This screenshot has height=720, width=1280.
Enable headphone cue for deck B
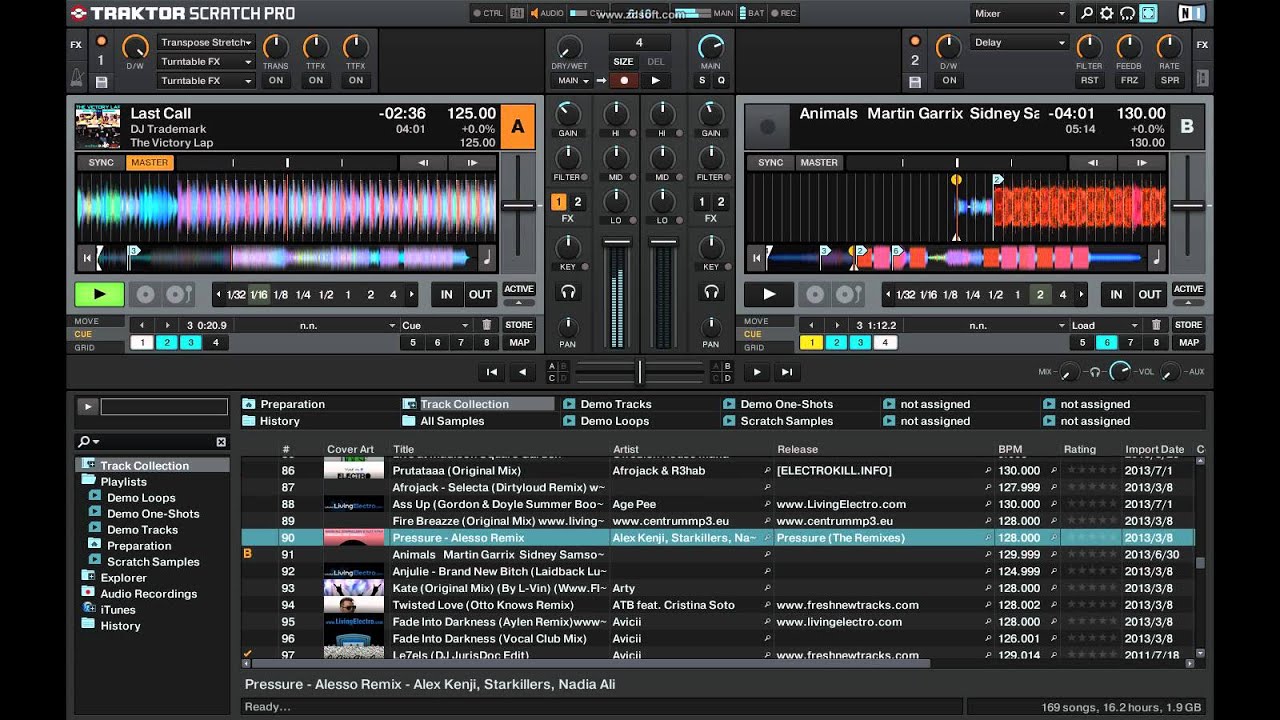pos(711,292)
